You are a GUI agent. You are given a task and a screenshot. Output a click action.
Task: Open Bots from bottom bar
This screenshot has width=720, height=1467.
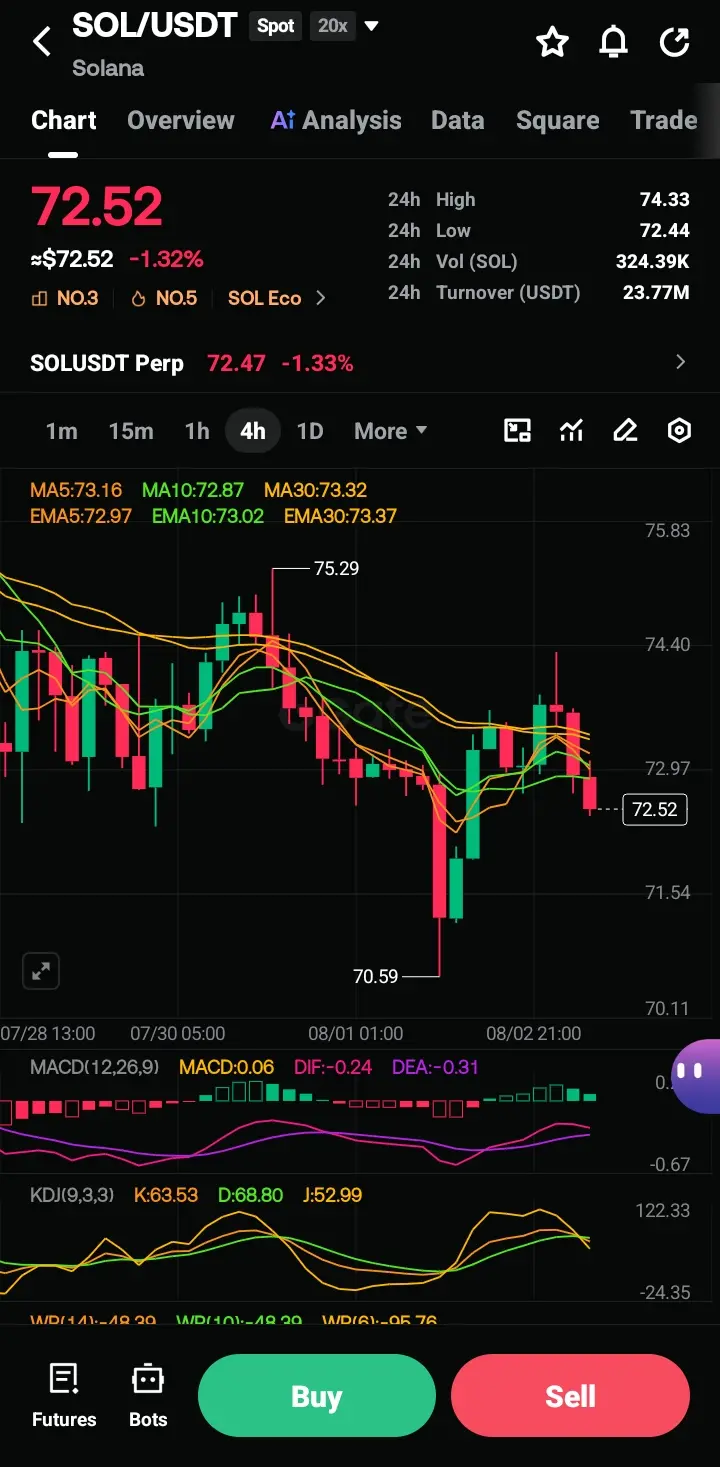148,1395
